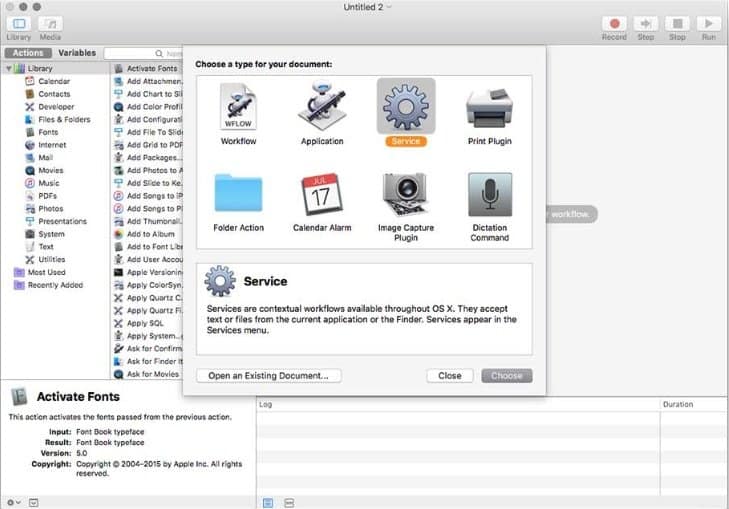Click the Log column header
The width and height of the screenshot is (729, 509).
pos(458,404)
